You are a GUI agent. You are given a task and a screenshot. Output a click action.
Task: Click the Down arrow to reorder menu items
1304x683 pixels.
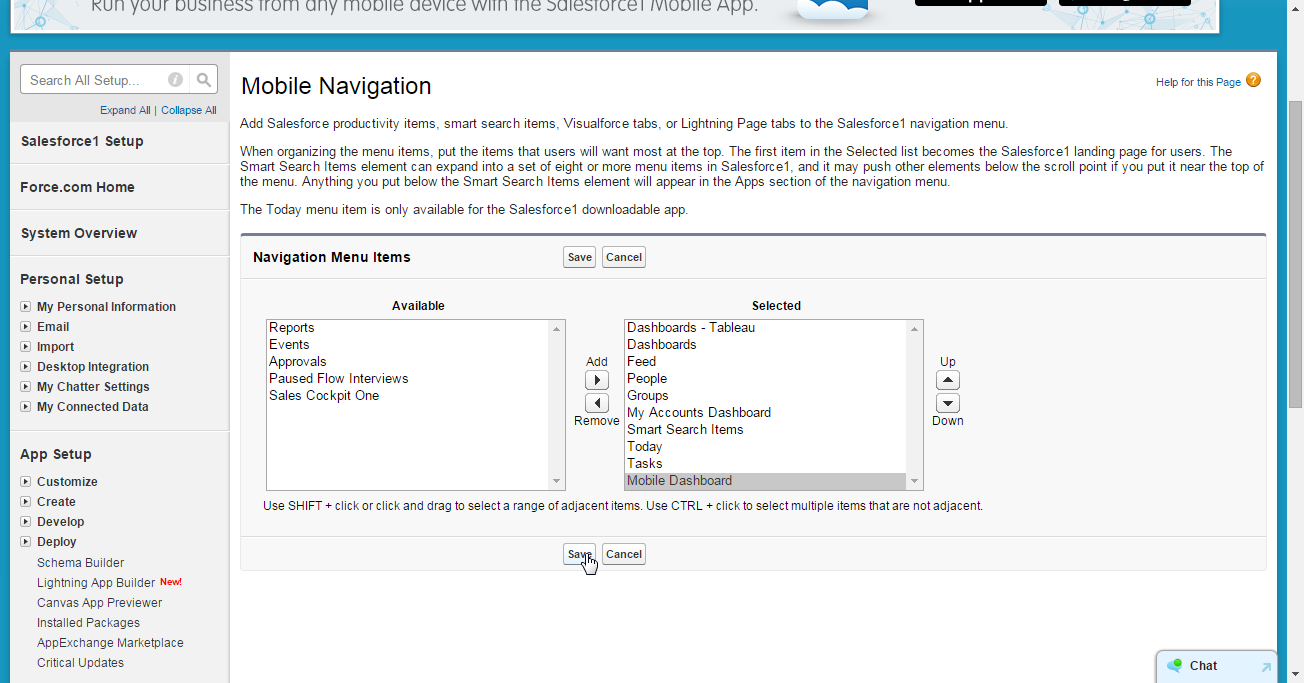[947, 403]
